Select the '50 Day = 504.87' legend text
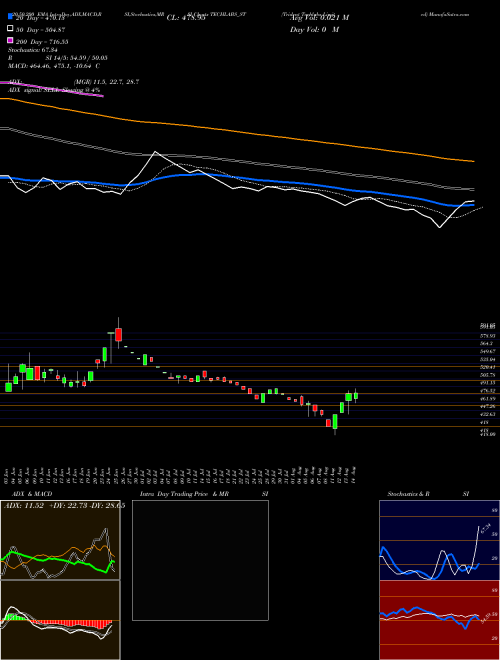This screenshot has width=500, height=660. point(41,30)
